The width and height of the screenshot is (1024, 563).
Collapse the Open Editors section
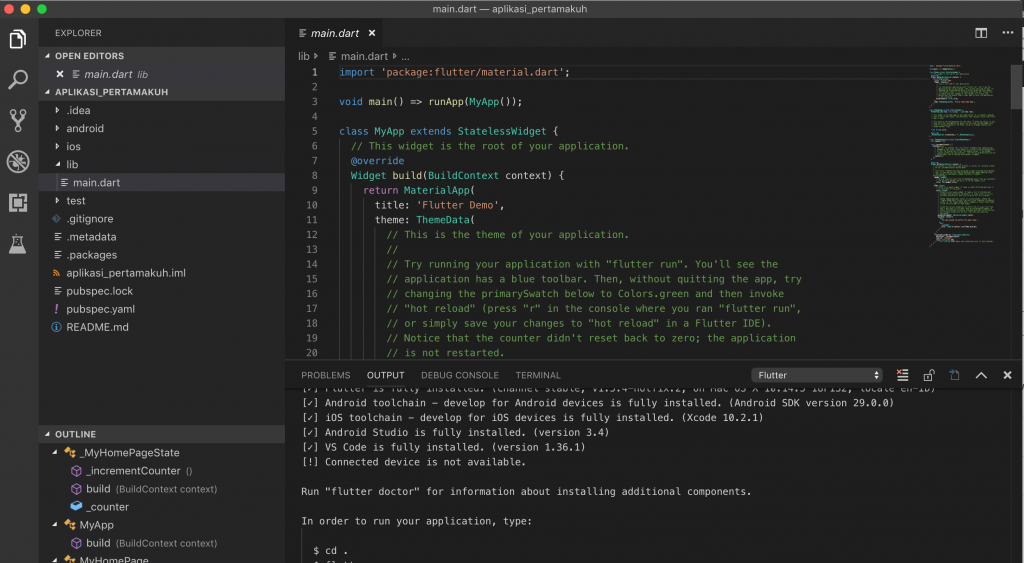click(x=90, y=56)
